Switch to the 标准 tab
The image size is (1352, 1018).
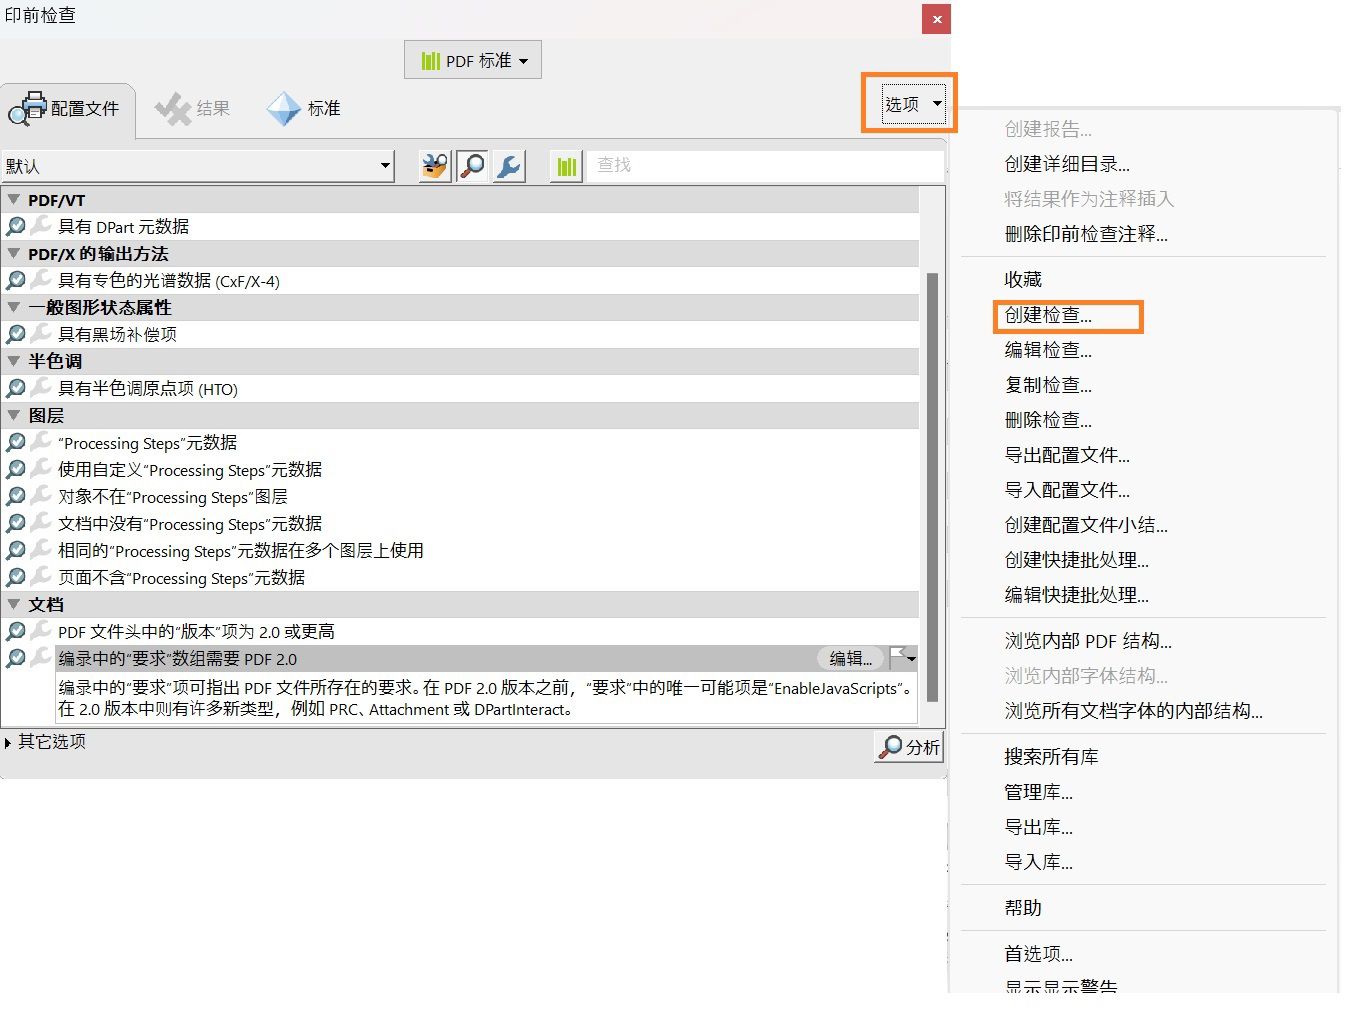tap(305, 109)
